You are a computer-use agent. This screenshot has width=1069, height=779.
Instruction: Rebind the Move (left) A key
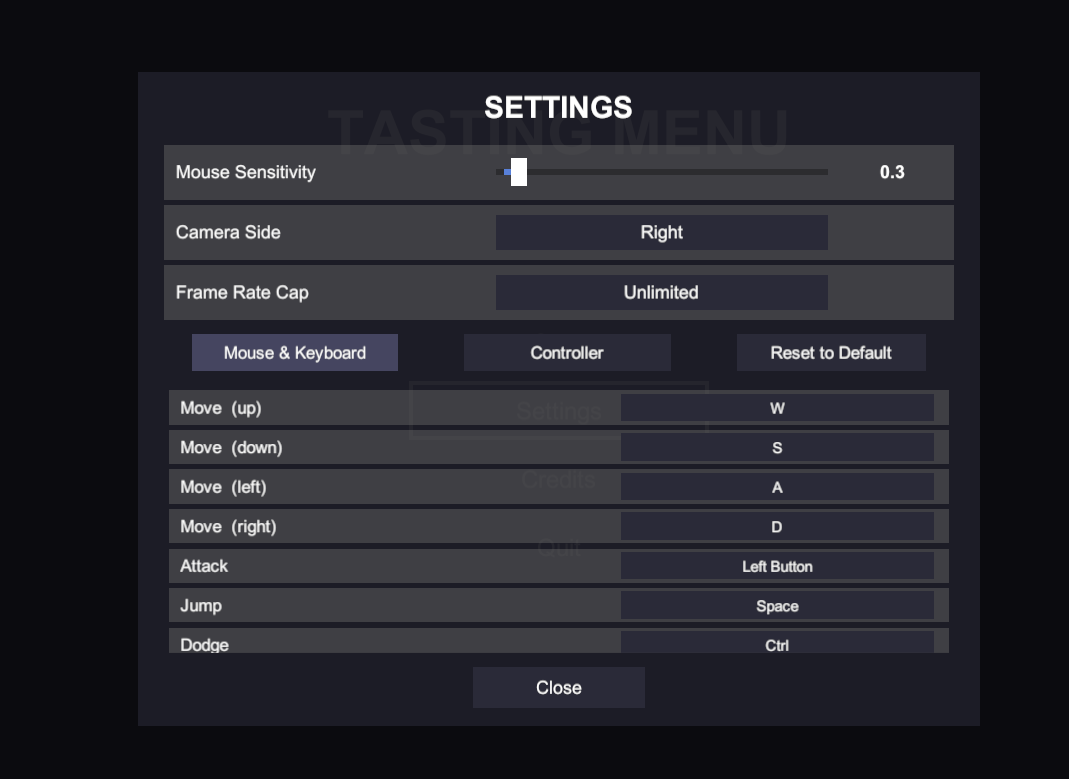(x=777, y=487)
